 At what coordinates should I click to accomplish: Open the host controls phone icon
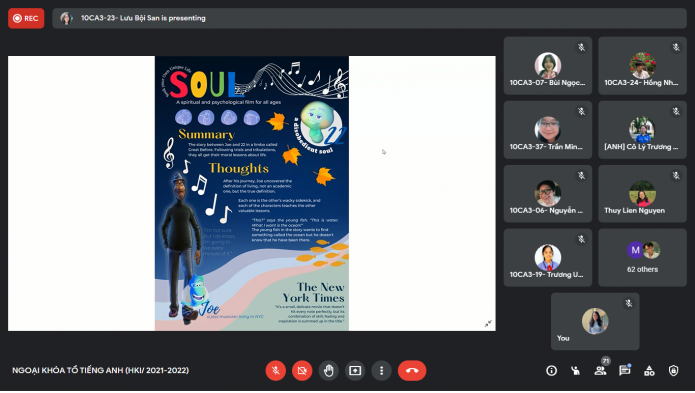pyautogui.click(x=576, y=370)
